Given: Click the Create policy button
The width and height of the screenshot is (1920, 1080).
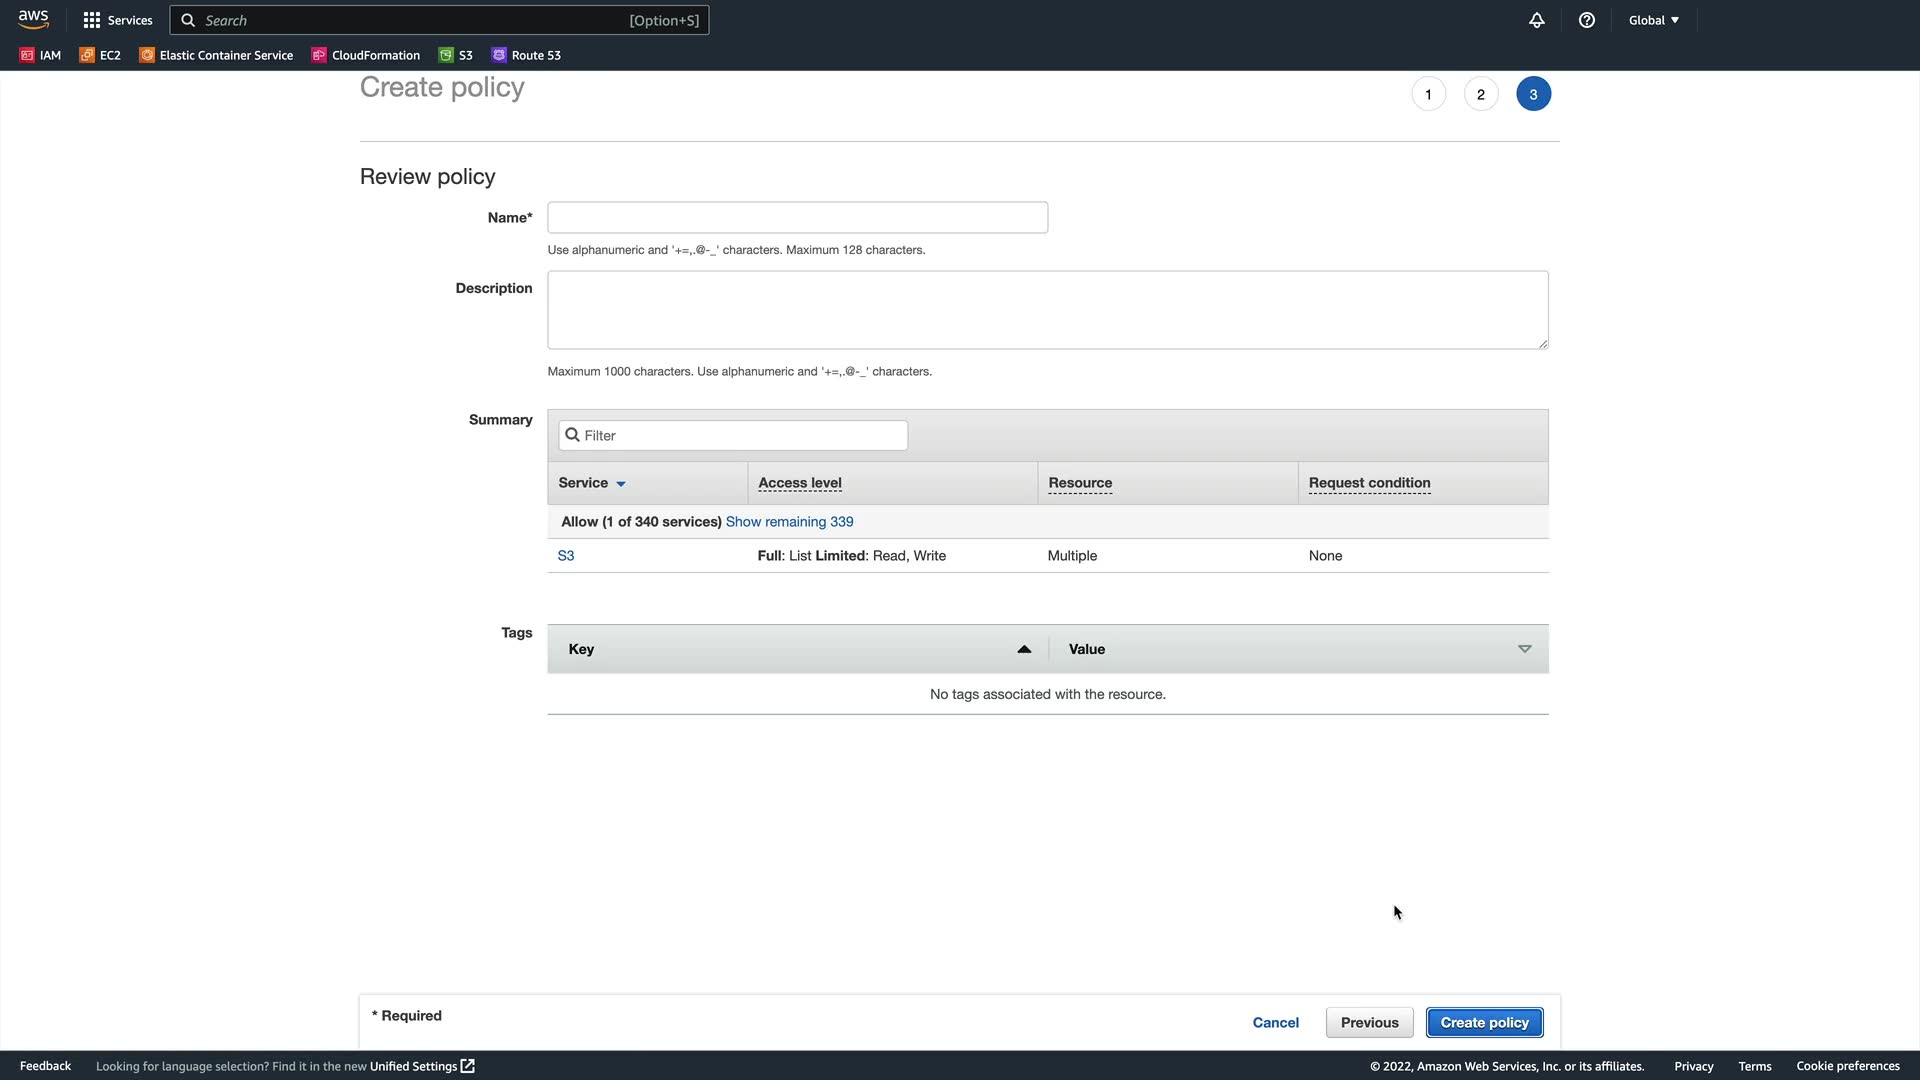Looking at the screenshot, I should coord(1484,1022).
